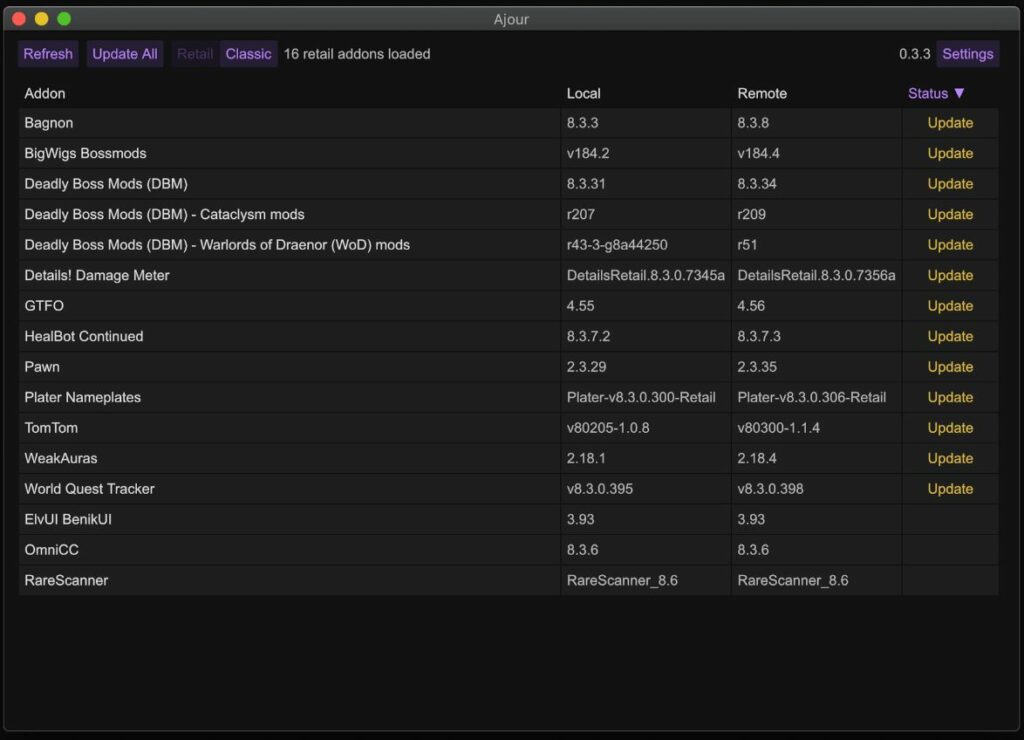Sort by the Remote column header
Viewport: 1024px width, 740px height.
click(761, 93)
